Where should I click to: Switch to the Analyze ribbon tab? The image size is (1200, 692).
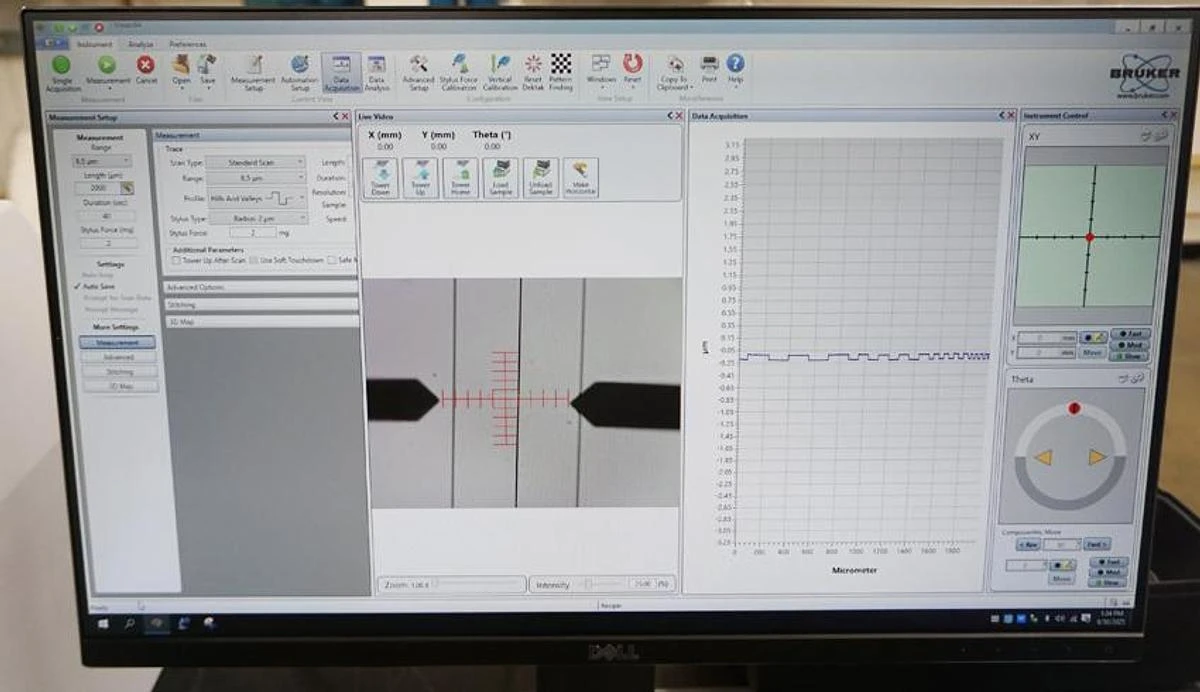click(141, 44)
